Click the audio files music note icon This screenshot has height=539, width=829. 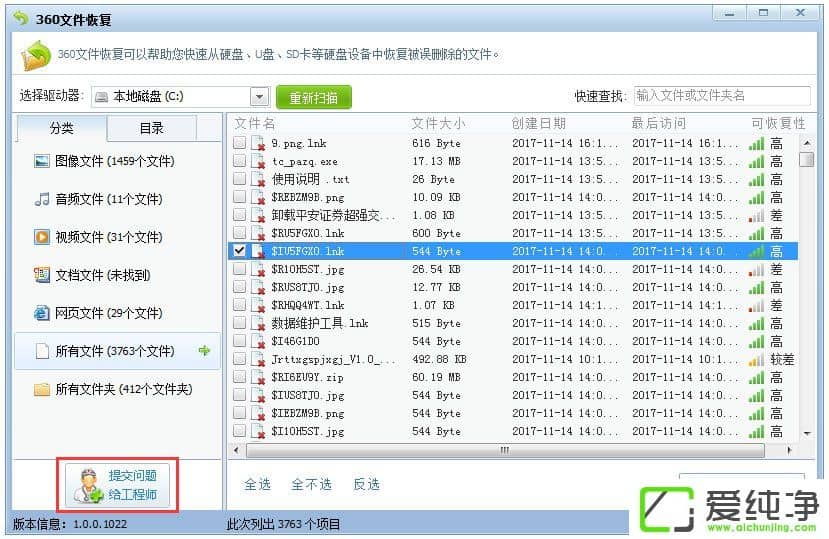[x=42, y=199]
